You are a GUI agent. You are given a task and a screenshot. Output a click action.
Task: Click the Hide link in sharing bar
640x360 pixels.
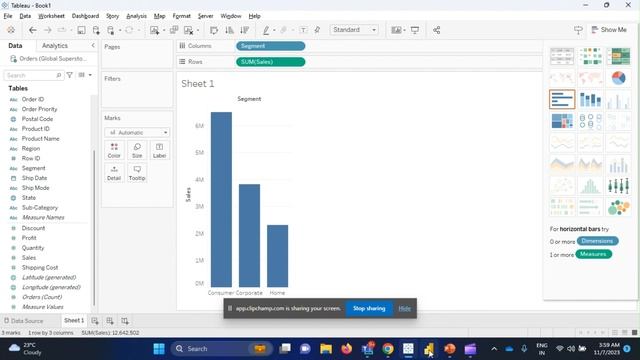404,309
